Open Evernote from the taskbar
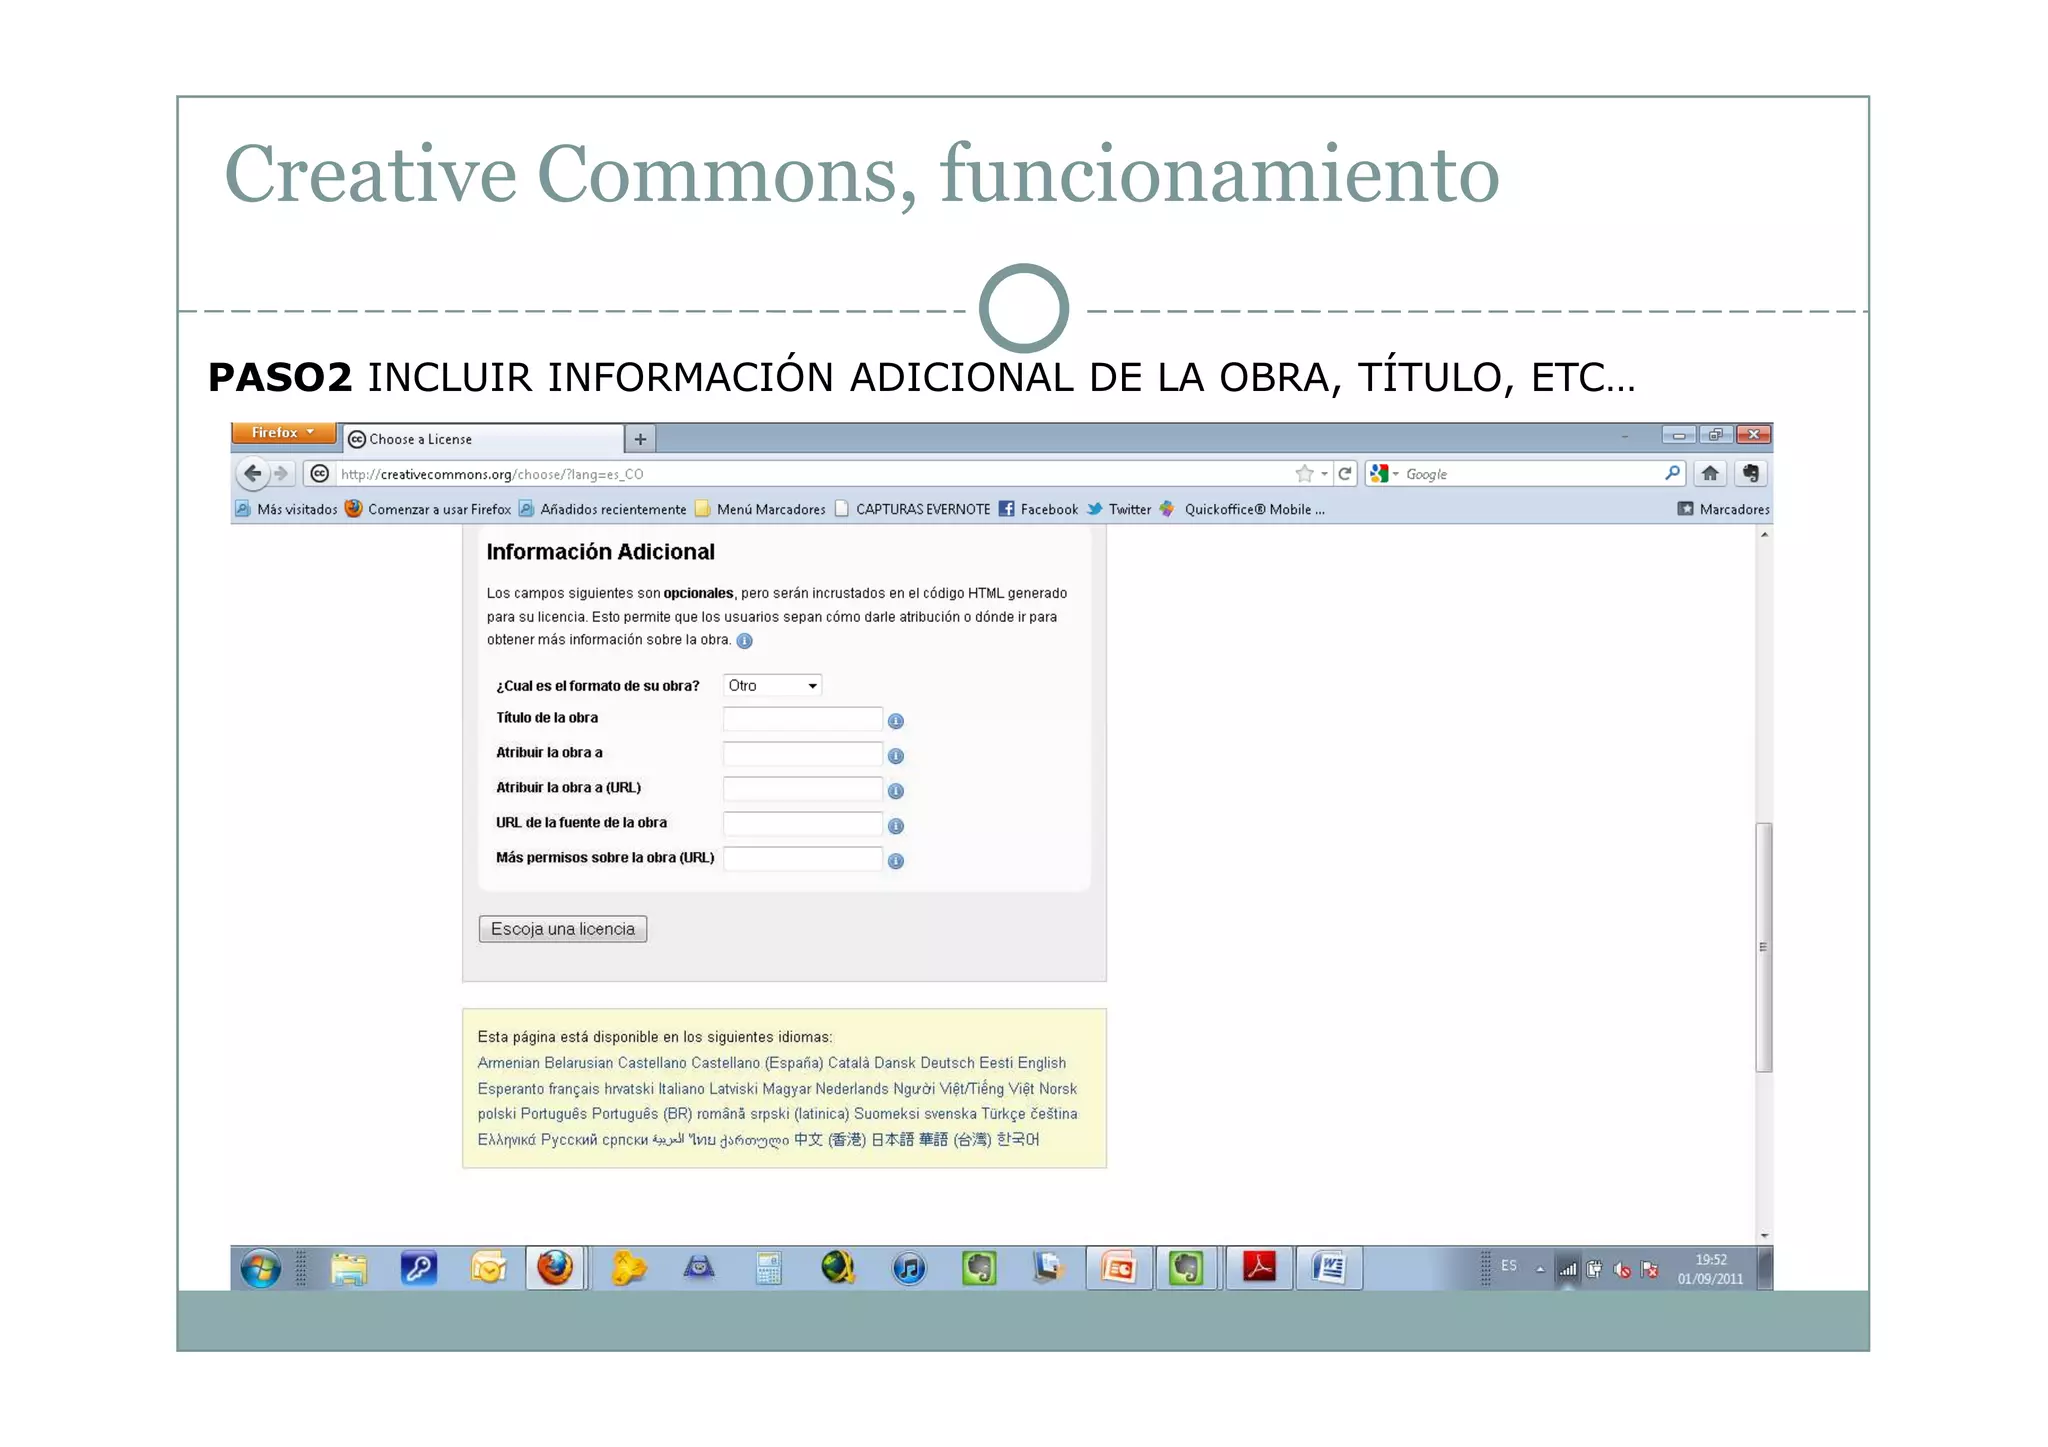This screenshot has width=2048, height=1447. pyautogui.click(x=980, y=1268)
